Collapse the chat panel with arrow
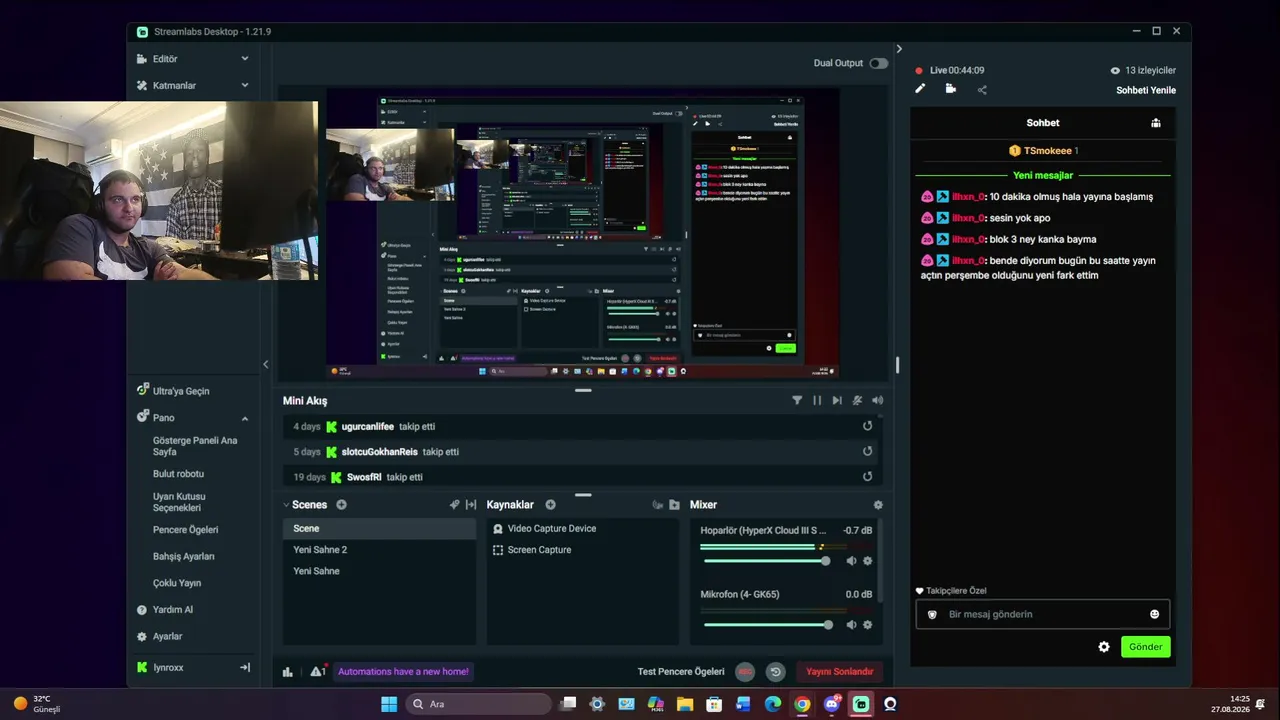The height and width of the screenshot is (720, 1280). (x=899, y=49)
